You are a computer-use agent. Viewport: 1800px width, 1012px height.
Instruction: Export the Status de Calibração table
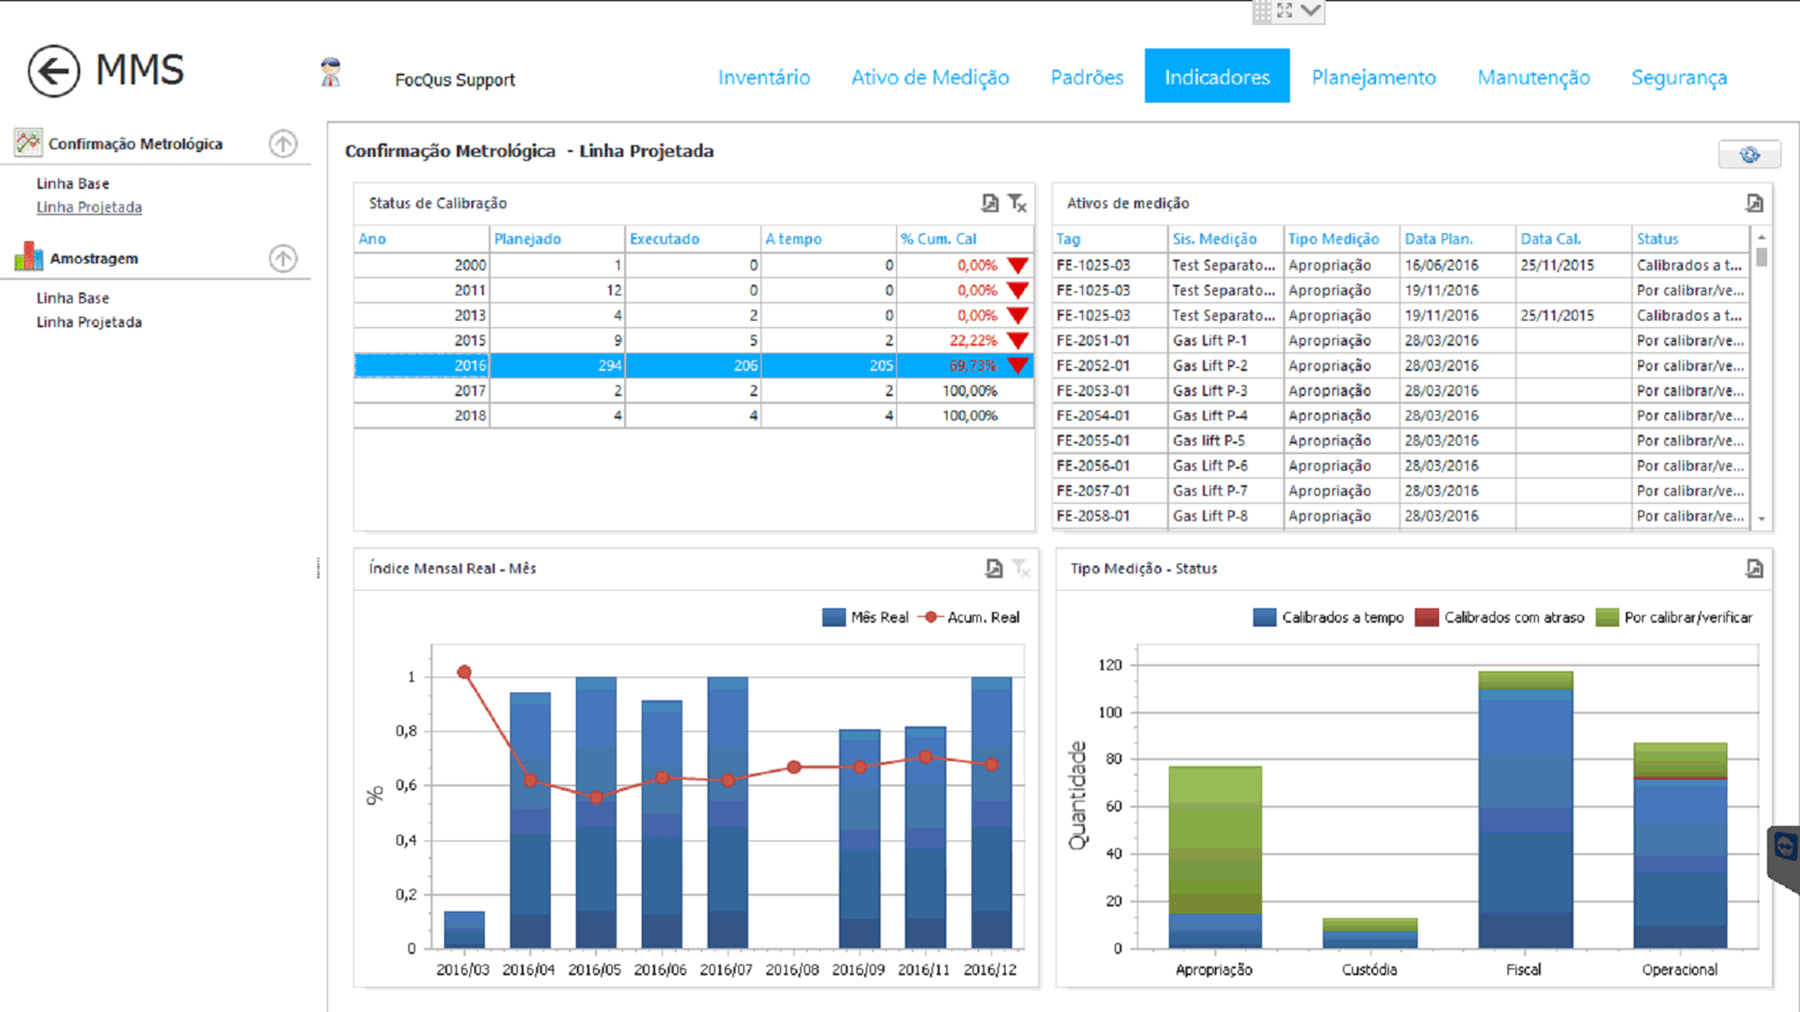point(989,203)
